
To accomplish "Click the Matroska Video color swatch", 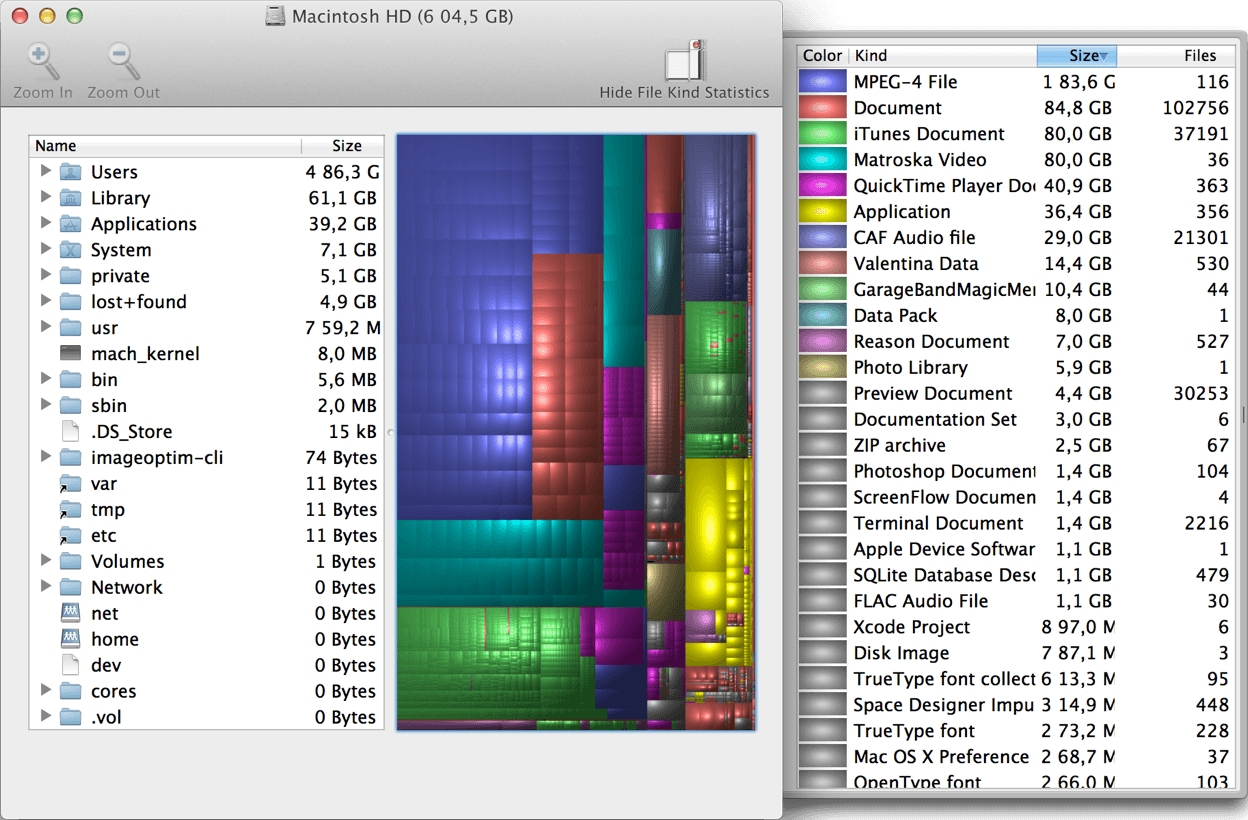I will coord(823,160).
